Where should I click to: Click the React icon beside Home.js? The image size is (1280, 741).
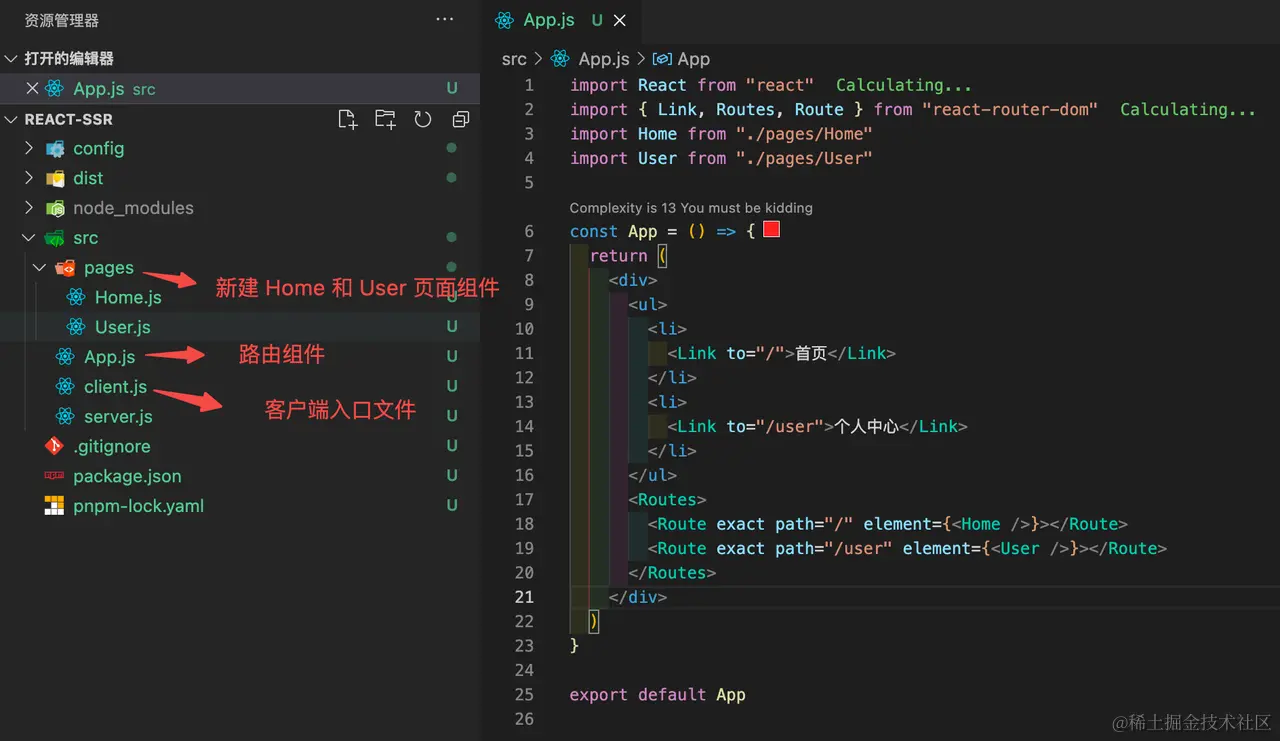click(x=76, y=297)
